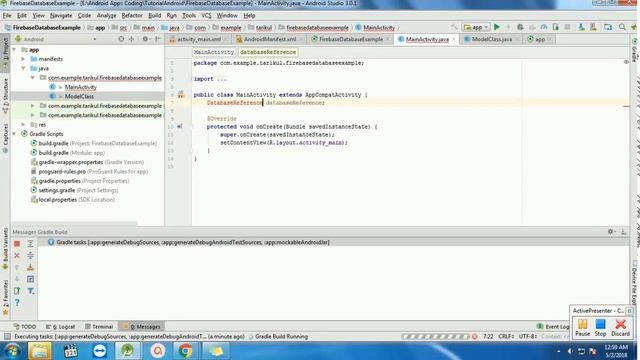Open the Terminal tool window tab

(99, 327)
